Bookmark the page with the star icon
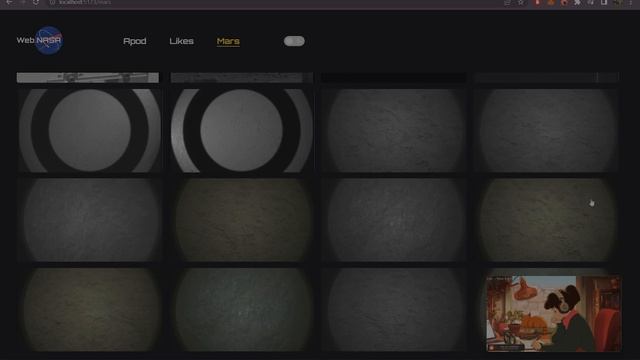Viewport: 640px width, 360px height. tap(521, 2)
